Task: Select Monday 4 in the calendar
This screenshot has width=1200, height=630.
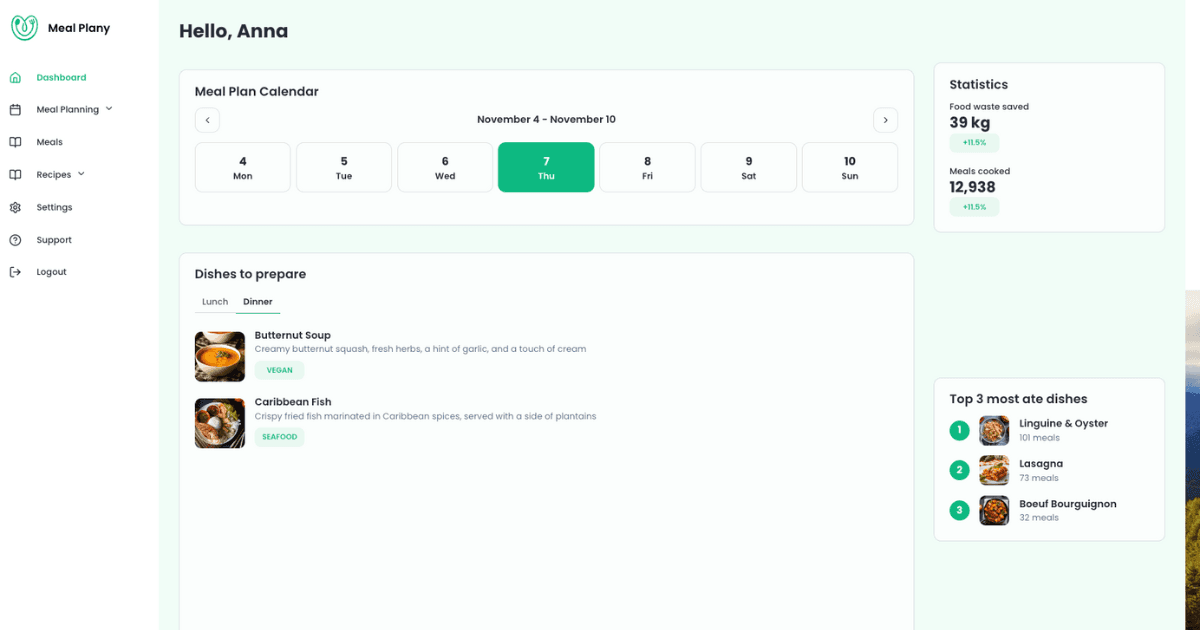Action: coord(243,167)
